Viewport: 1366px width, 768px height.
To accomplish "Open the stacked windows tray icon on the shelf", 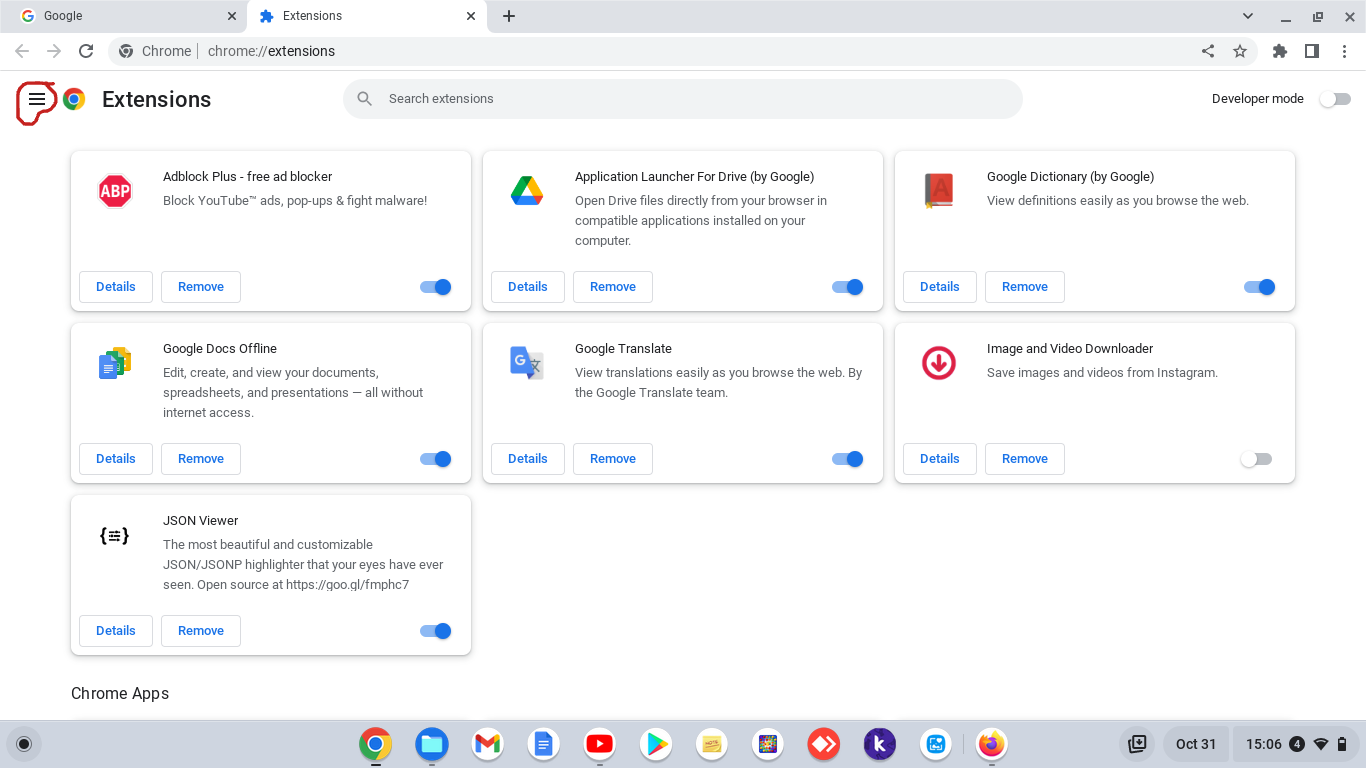I will 1137,744.
